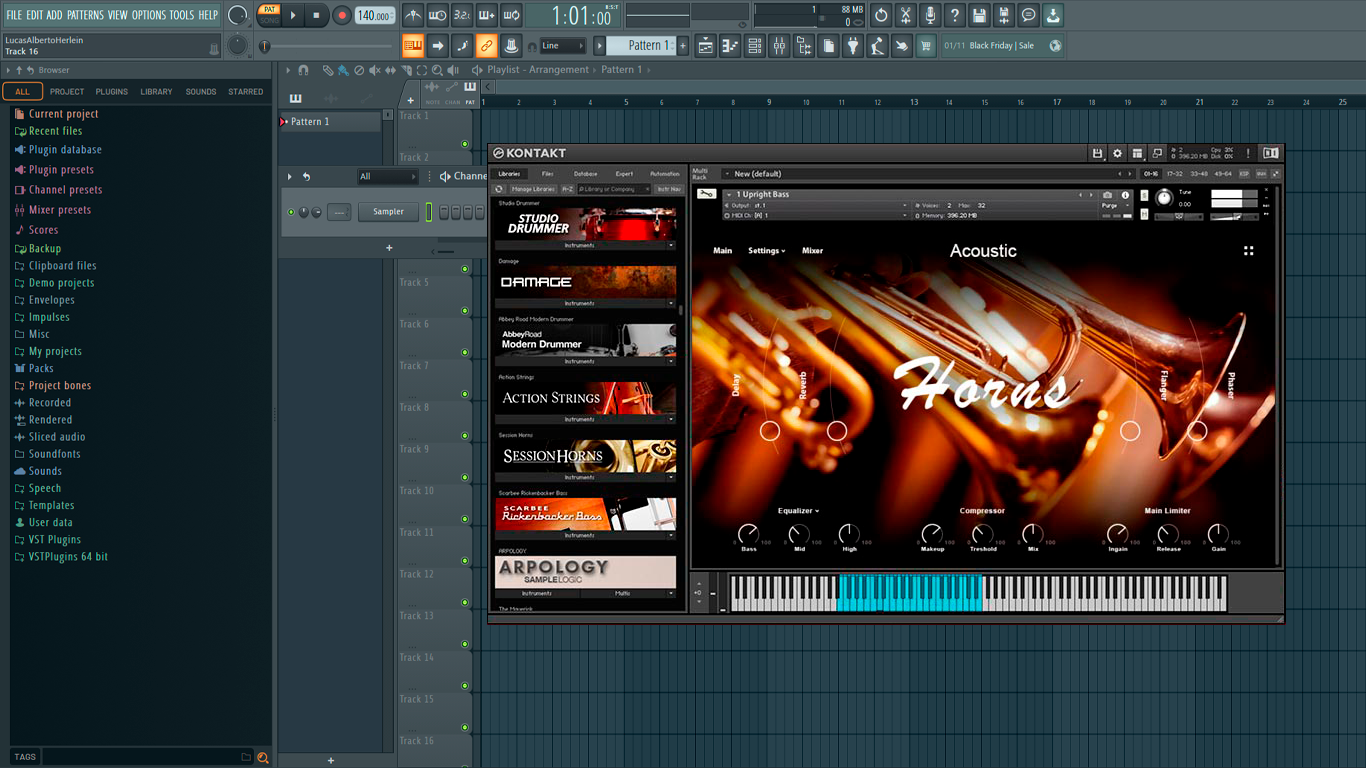
Task: Open the FILE menu
Action: (x=14, y=15)
